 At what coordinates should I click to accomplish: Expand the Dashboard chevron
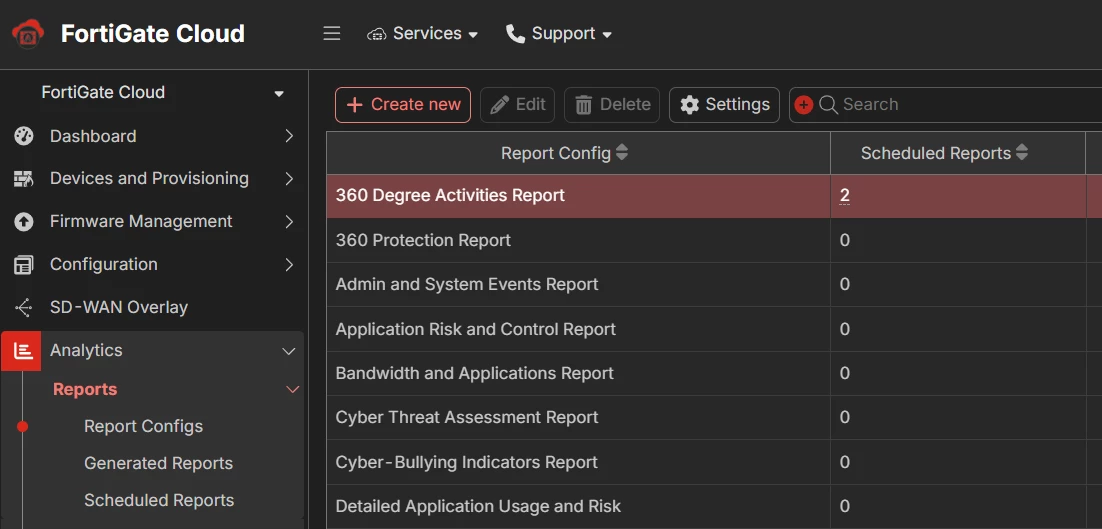(289, 136)
